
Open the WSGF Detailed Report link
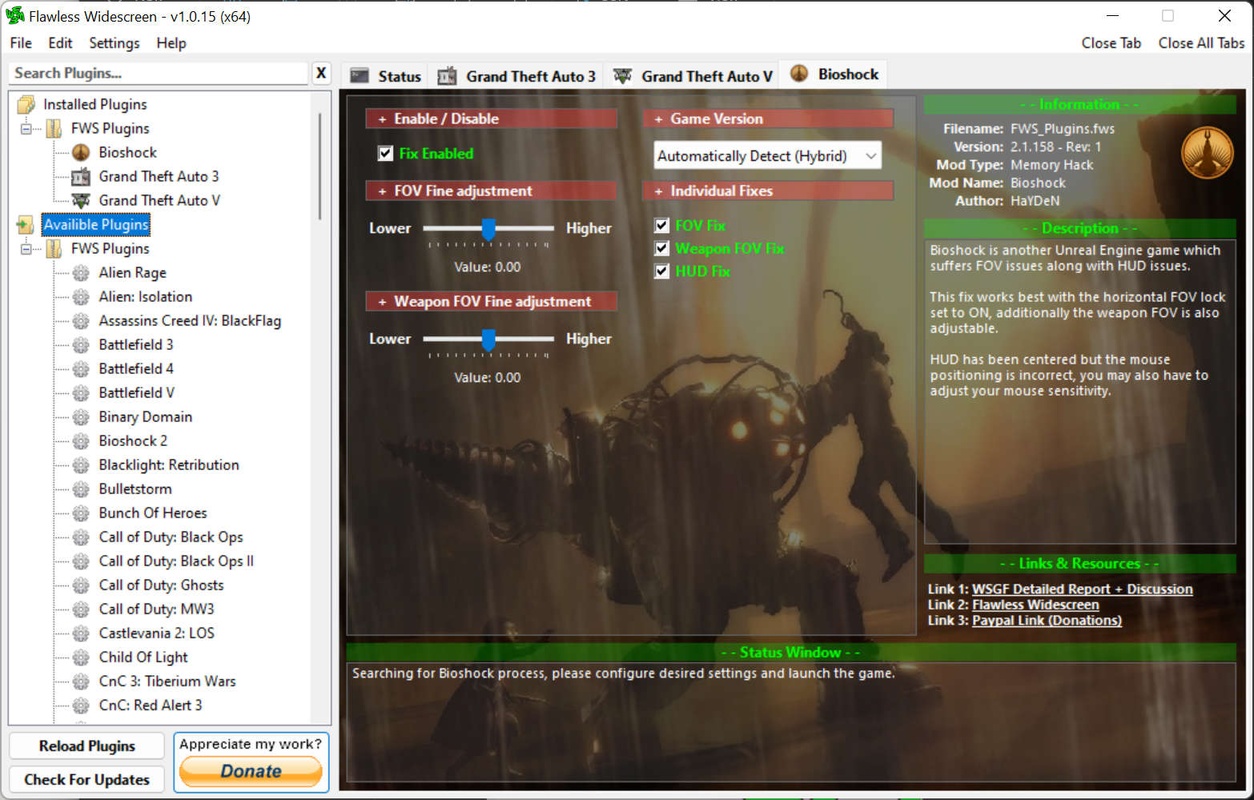[x=1082, y=589]
